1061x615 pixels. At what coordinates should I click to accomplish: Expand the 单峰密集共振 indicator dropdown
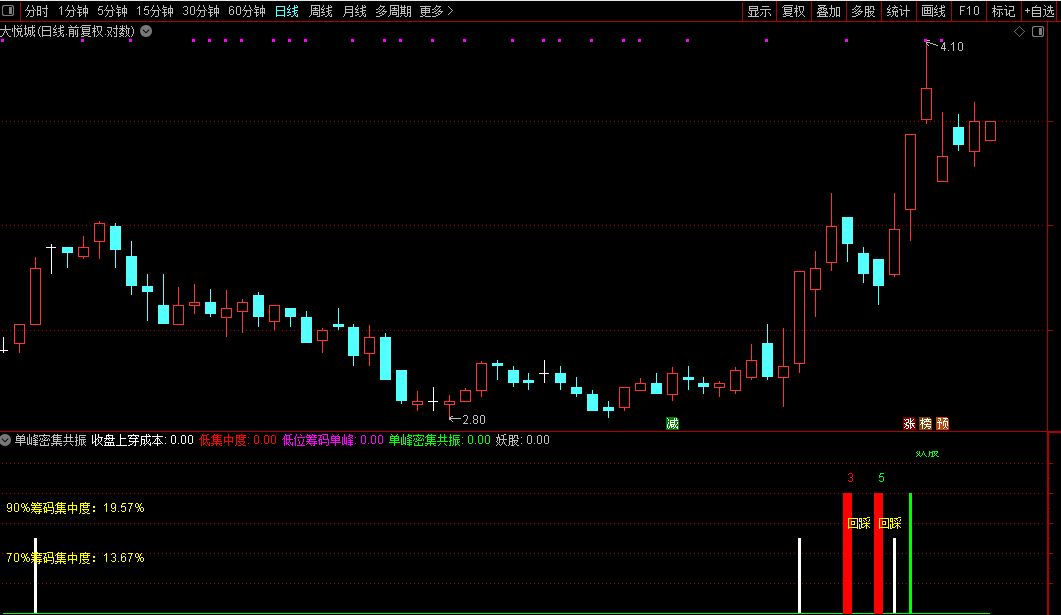(x=5, y=440)
